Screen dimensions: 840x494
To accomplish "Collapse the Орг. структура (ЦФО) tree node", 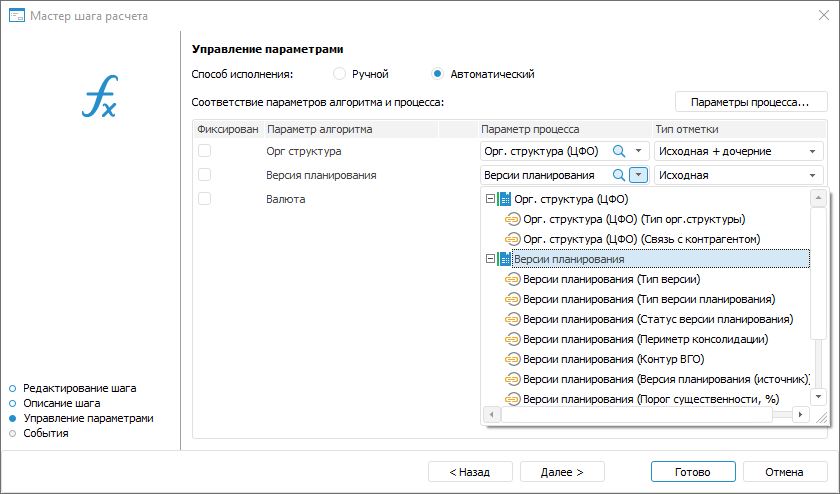I will click(490, 199).
